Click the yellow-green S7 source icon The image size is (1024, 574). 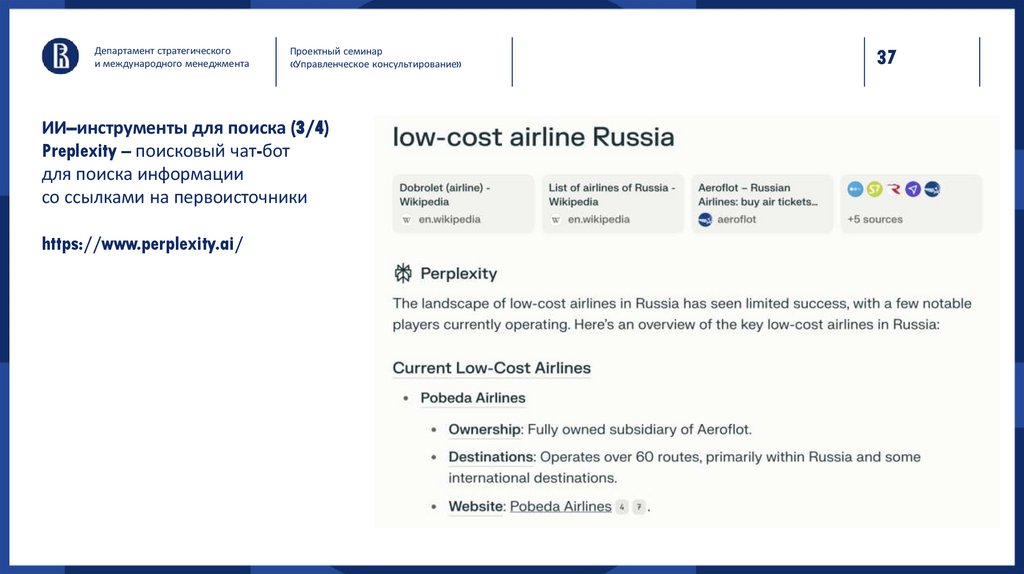pyautogui.click(x=875, y=189)
